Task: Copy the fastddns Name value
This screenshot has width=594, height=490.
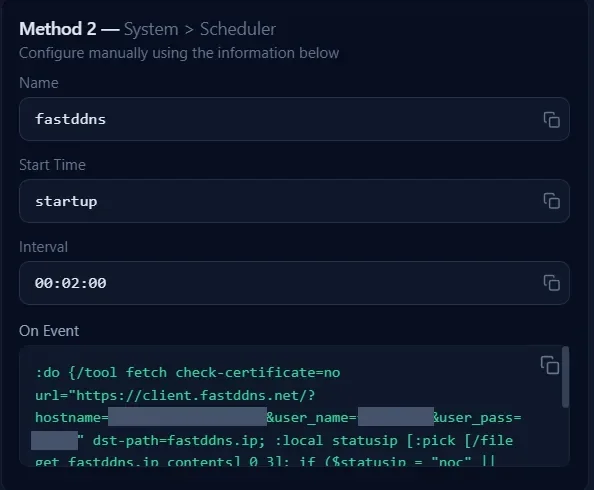Action: [x=552, y=120]
